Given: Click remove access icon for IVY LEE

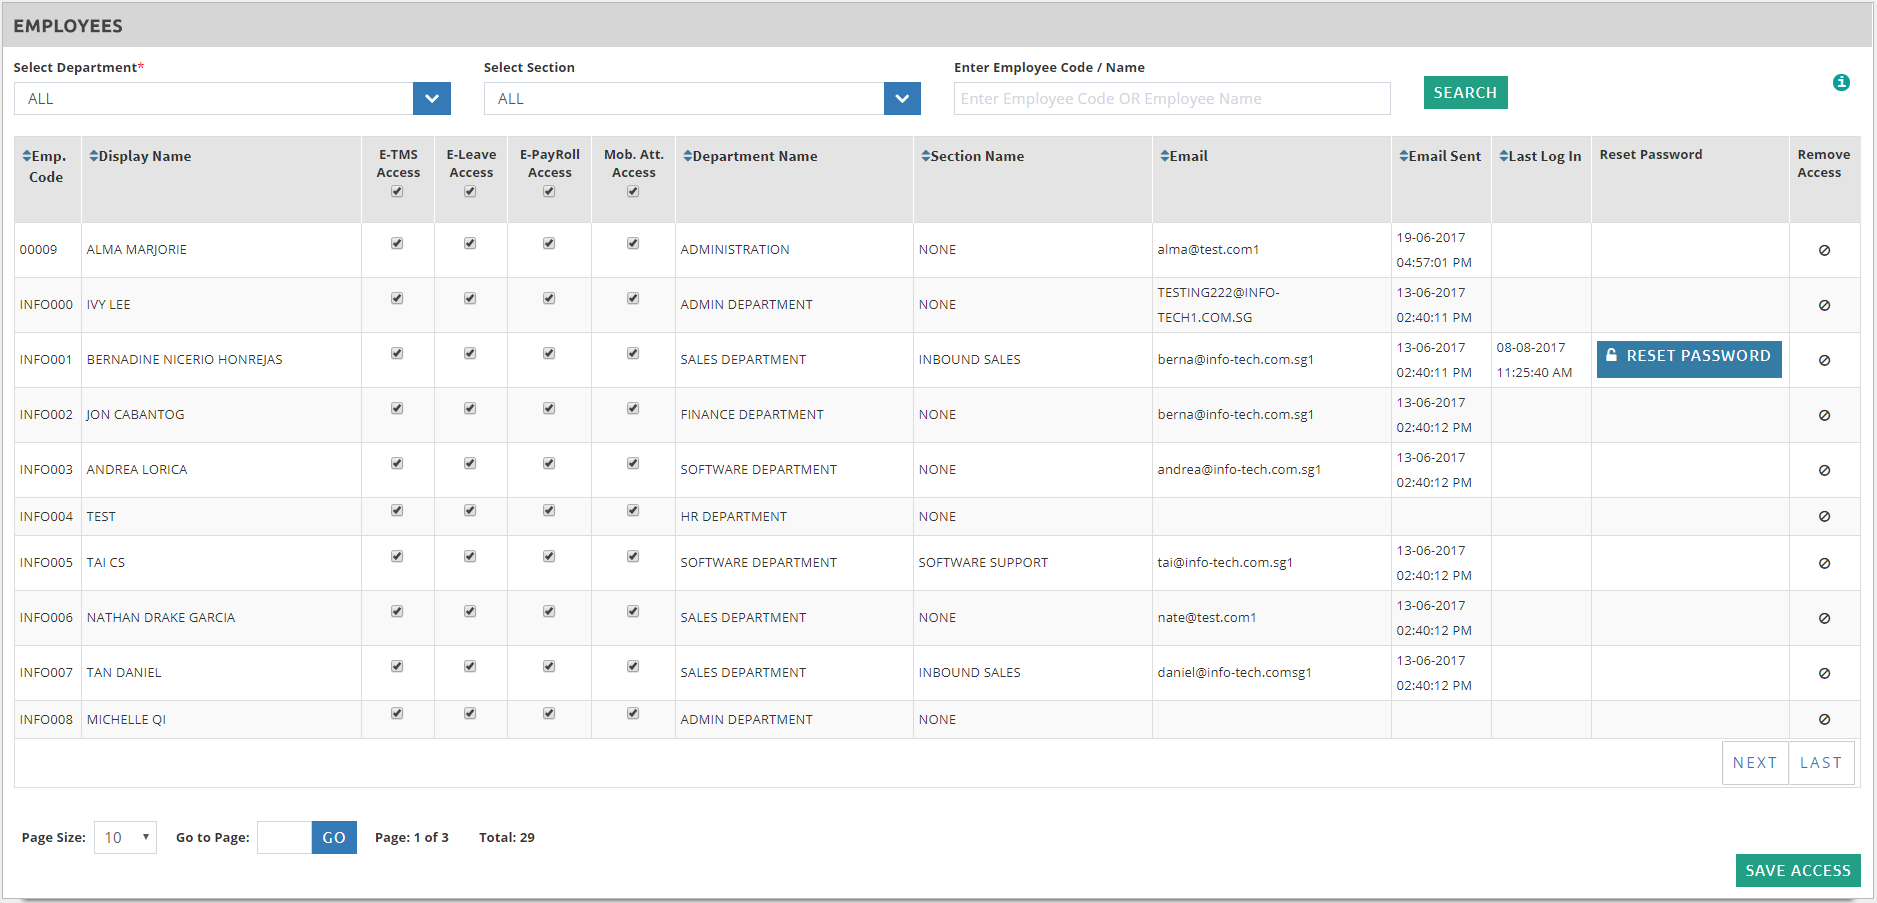Looking at the screenshot, I should (x=1824, y=305).
